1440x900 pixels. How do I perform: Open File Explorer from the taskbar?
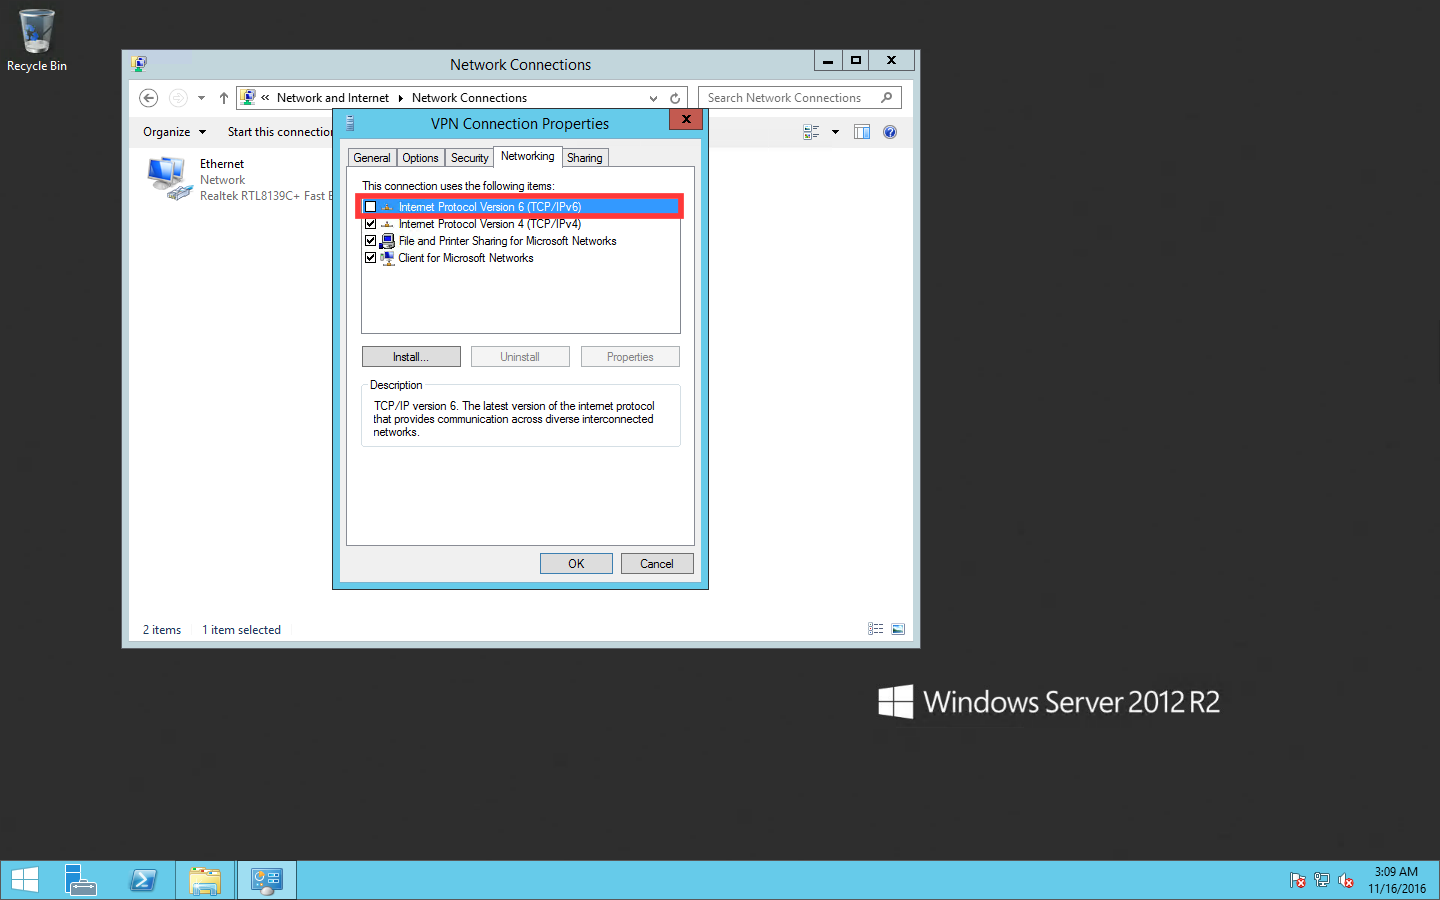[x=205, y=880]
